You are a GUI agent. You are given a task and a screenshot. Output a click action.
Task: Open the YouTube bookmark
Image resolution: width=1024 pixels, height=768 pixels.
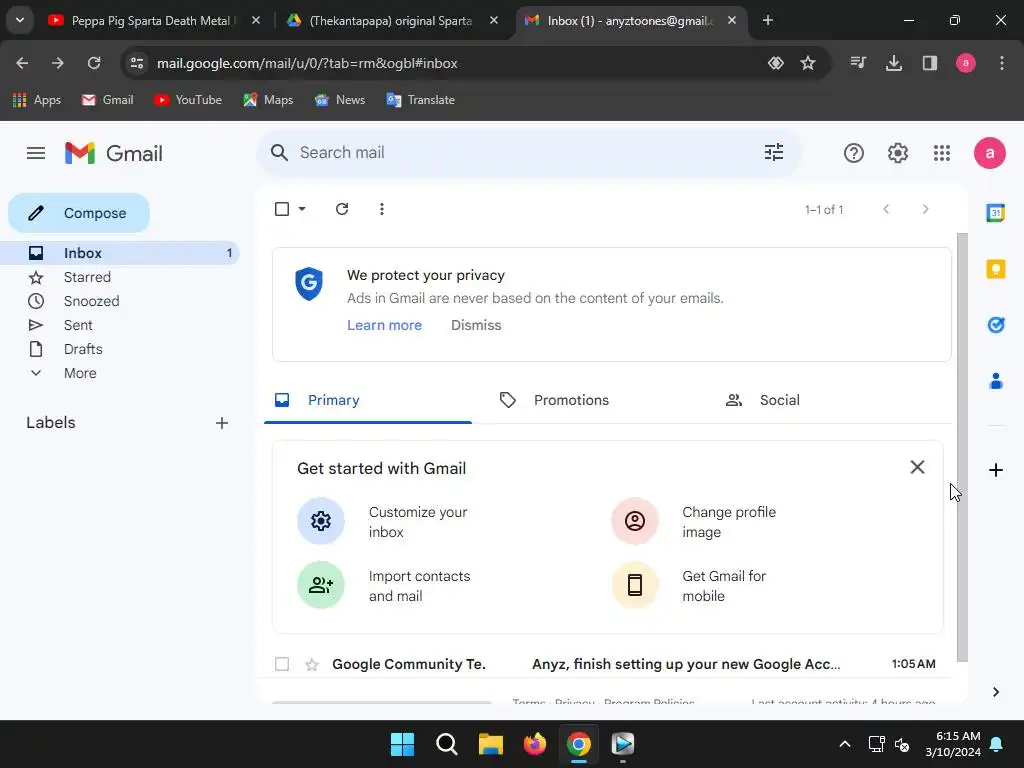pos(188,100)
